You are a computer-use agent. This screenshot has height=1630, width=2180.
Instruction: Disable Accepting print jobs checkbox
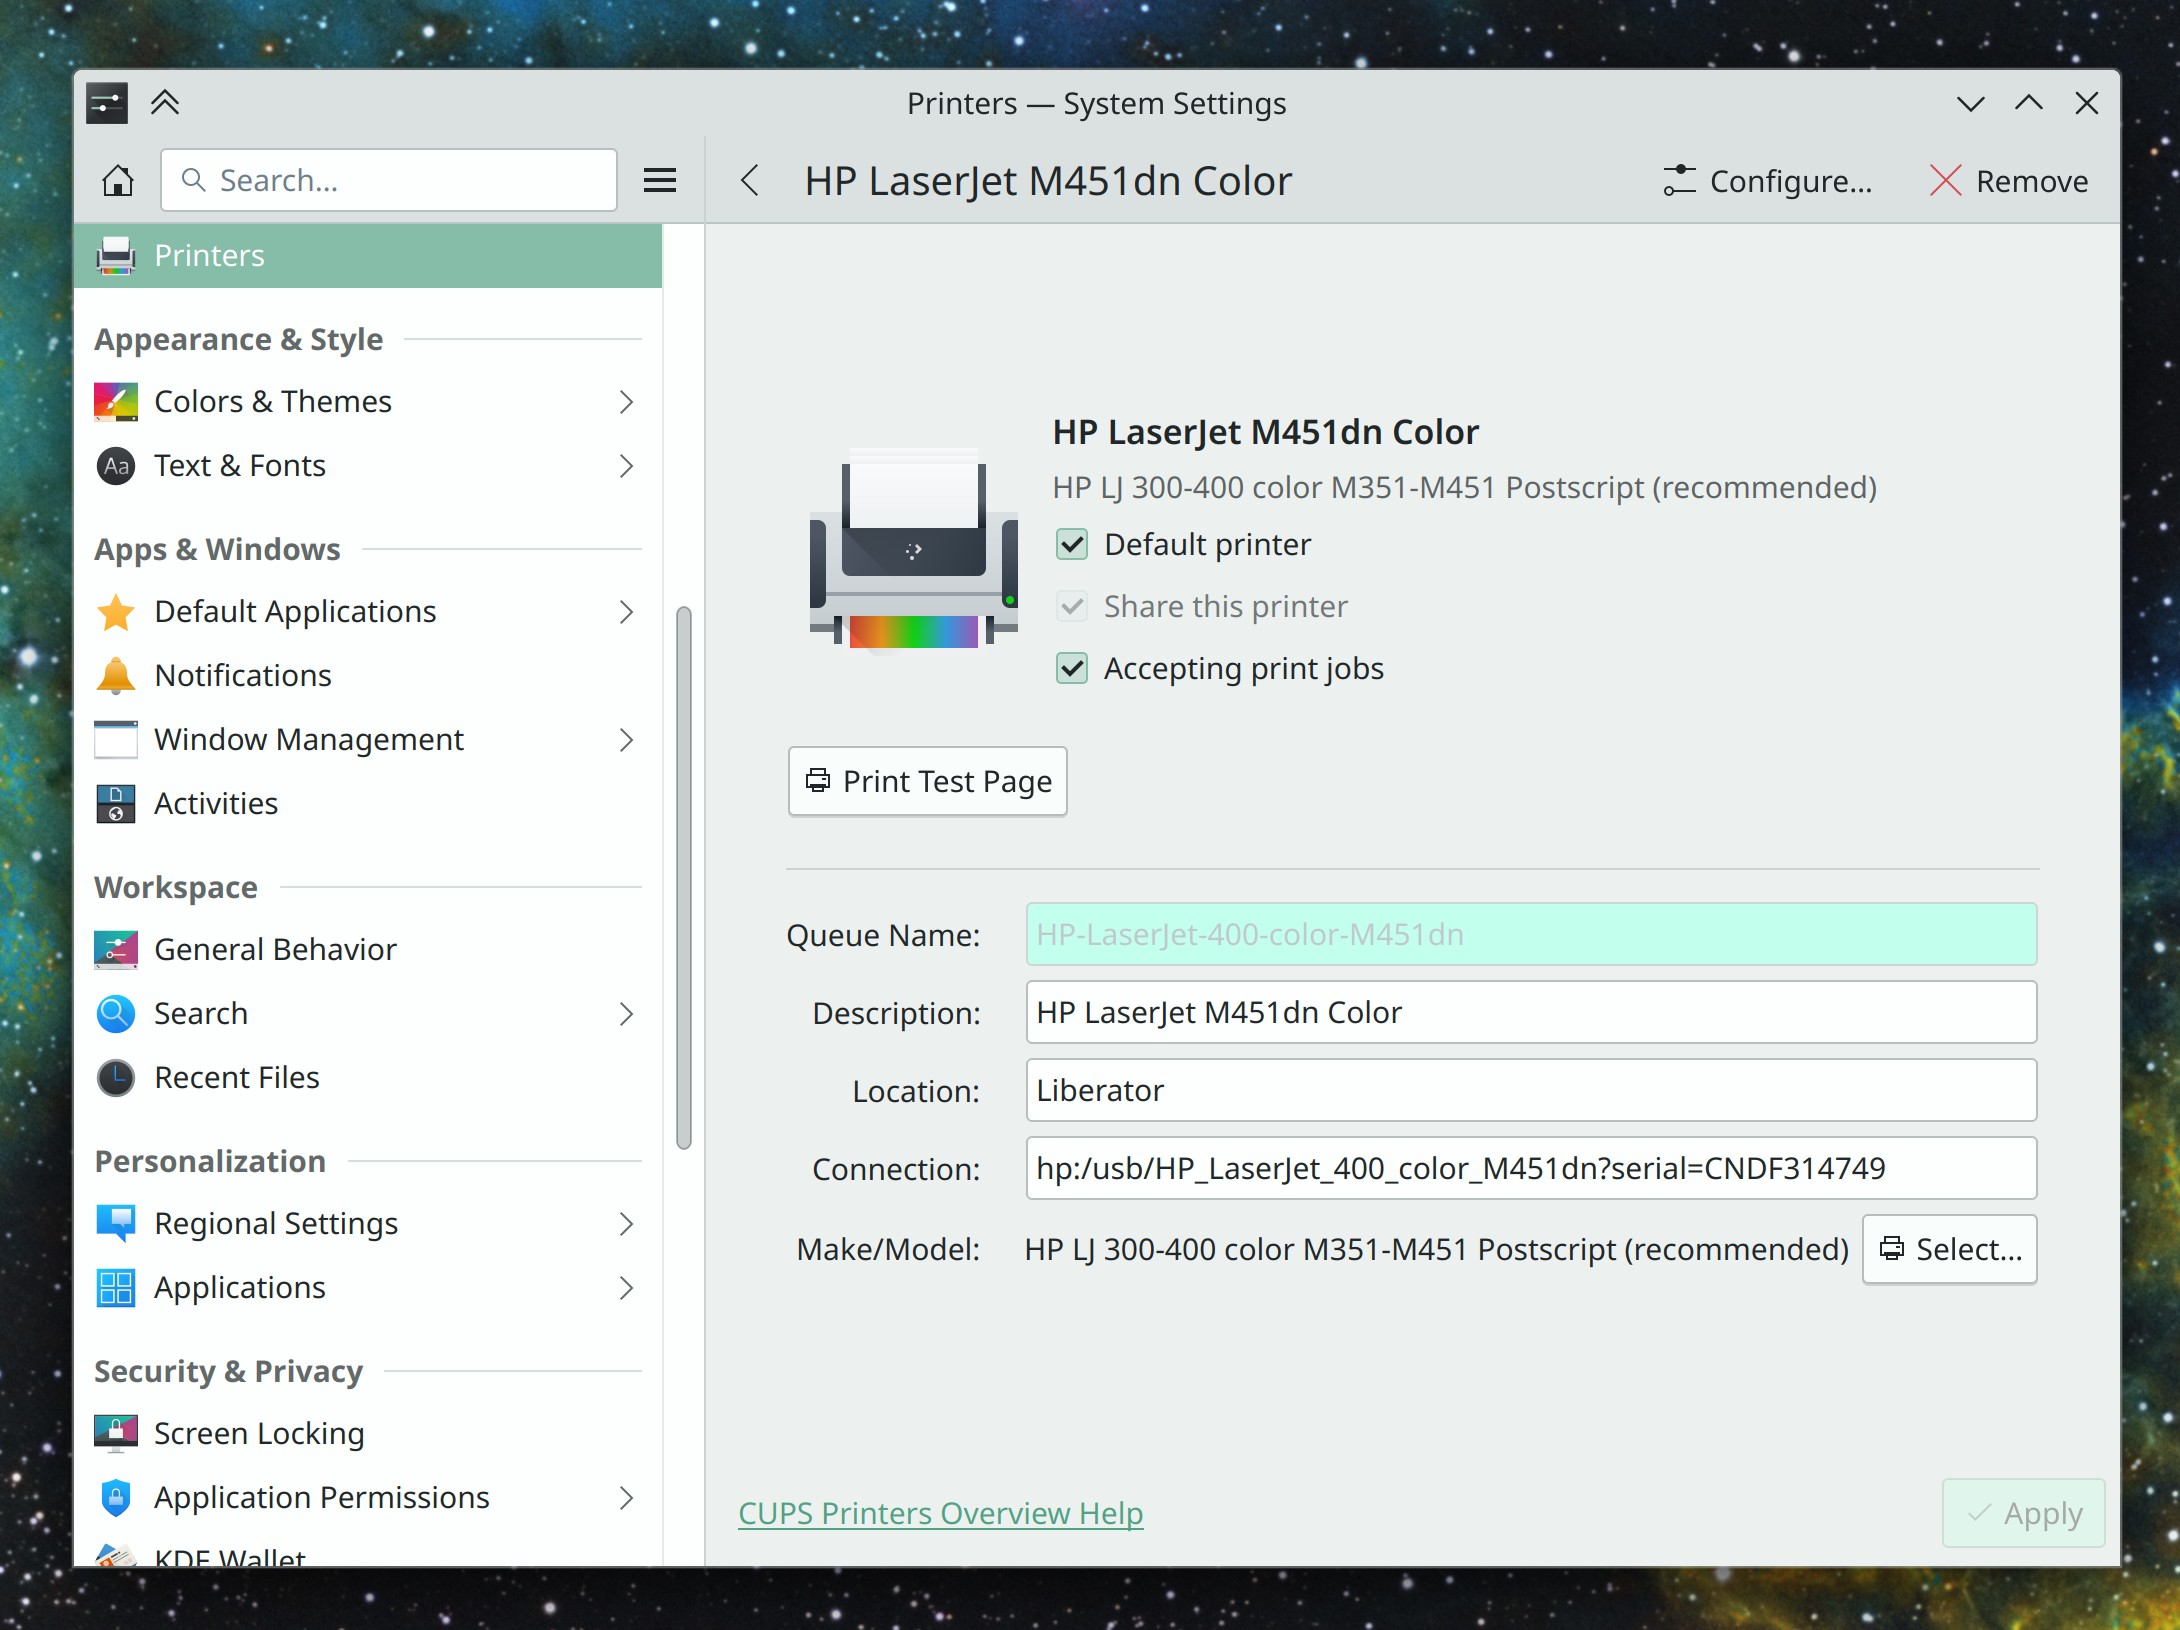[x=1072, y=669]
